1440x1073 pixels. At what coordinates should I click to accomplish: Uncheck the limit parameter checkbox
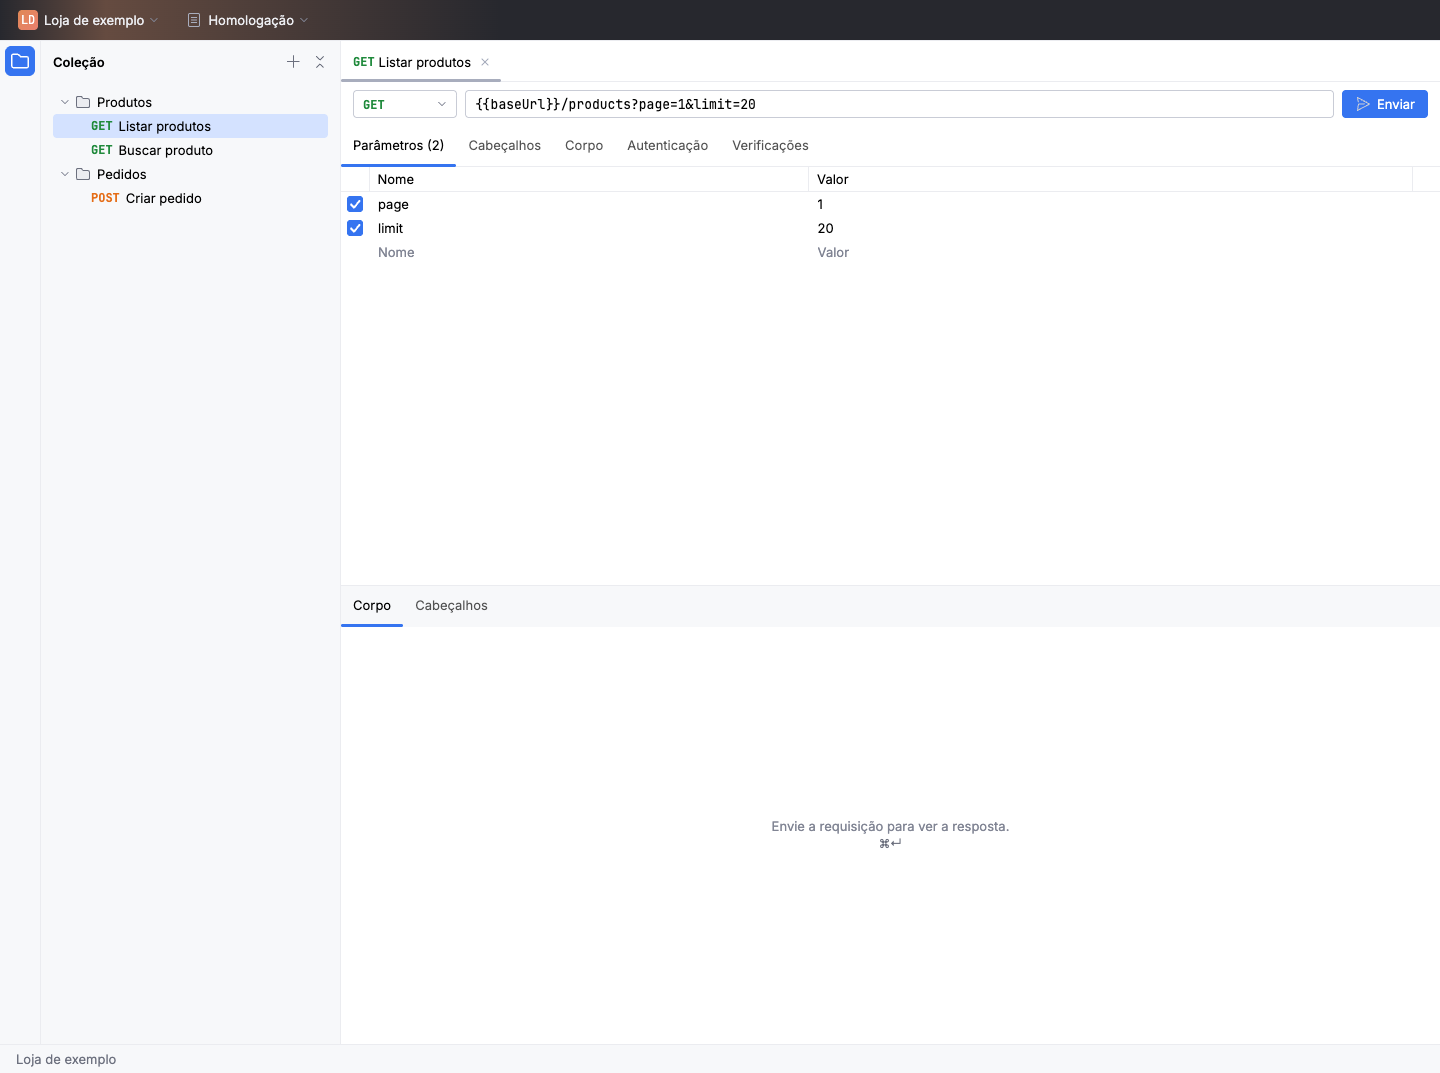click(x=355, y=228)
